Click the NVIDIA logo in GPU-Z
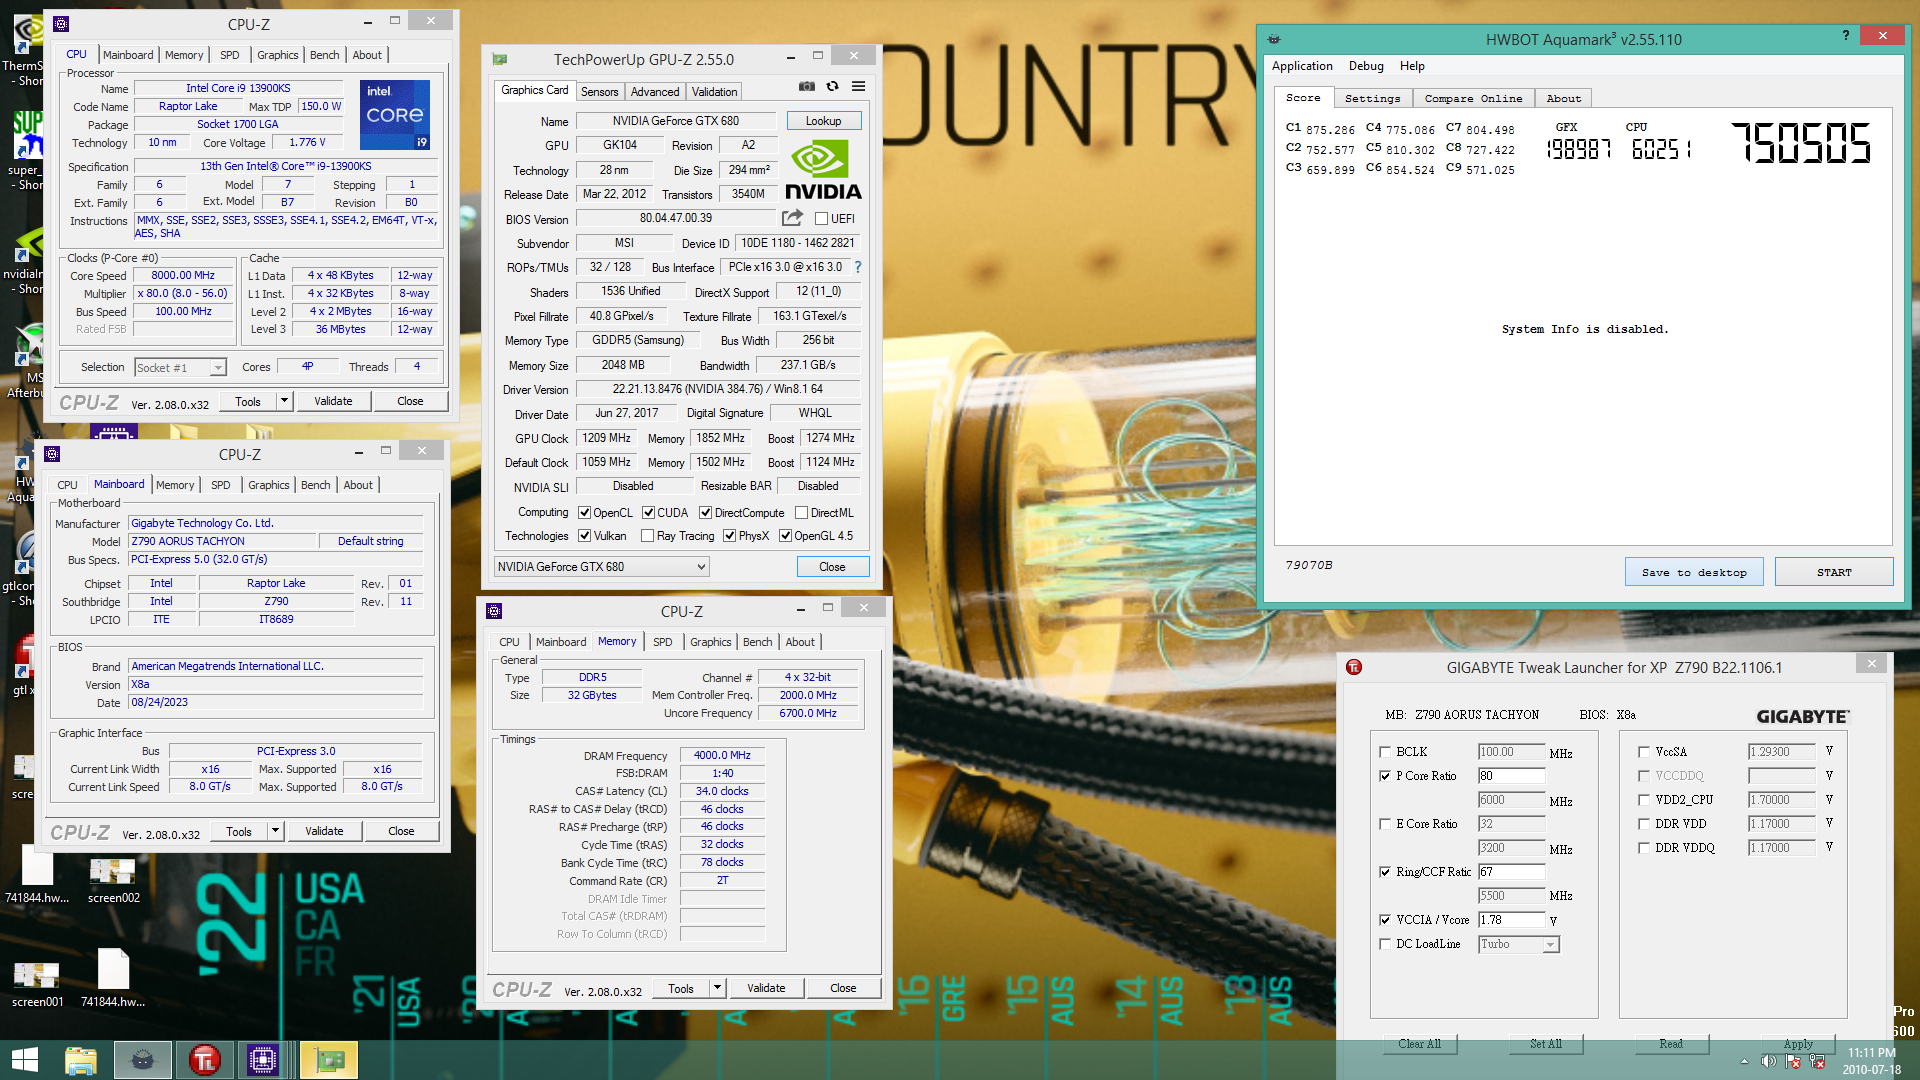This screenshot has height=1080, width=1920. point(823,170)
